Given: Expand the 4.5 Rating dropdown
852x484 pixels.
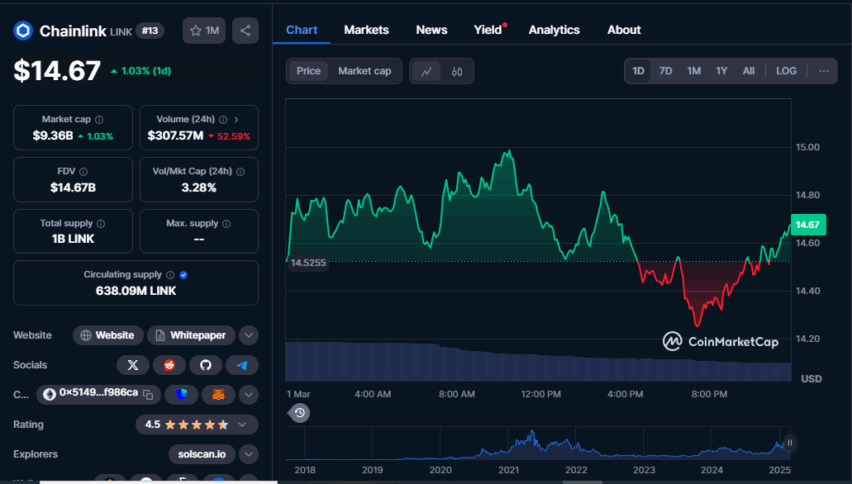Looking at the screenshot, I should click(242, 425).
